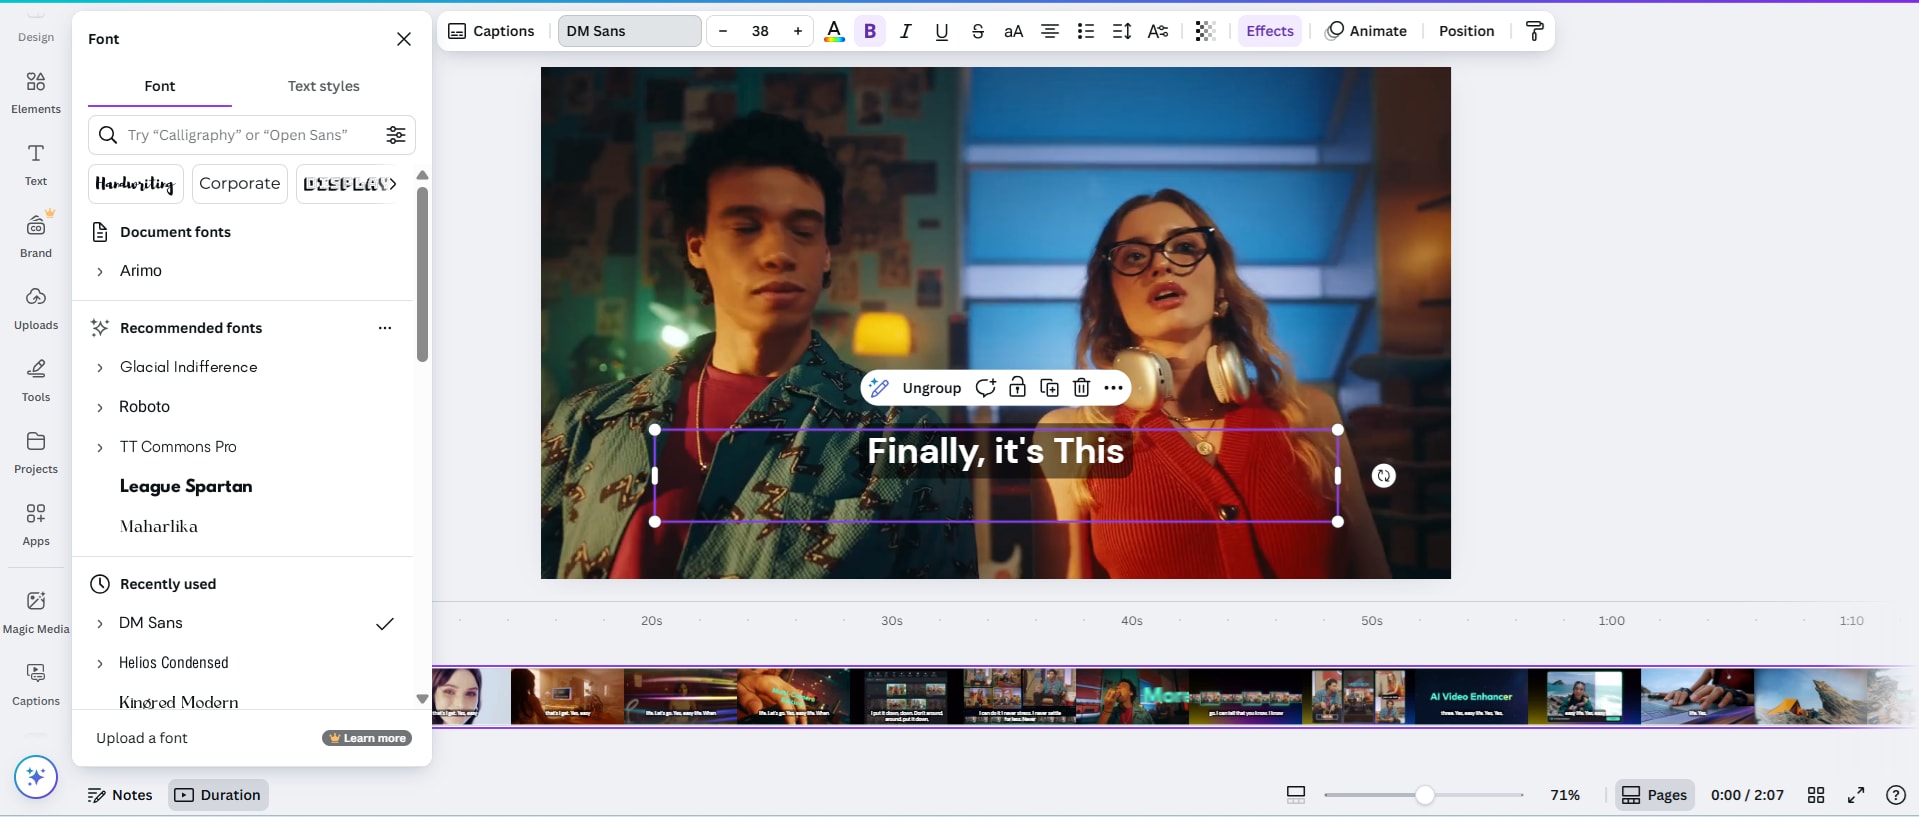Open the Text sidebar panel

36,164
